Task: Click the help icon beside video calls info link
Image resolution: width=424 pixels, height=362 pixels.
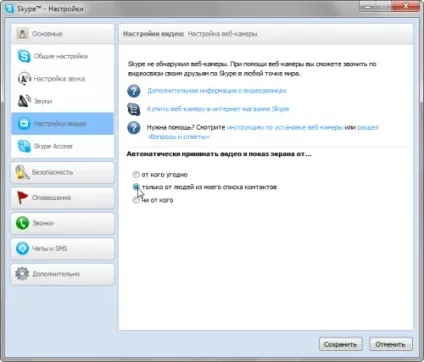Action: (x=134, y=91)
